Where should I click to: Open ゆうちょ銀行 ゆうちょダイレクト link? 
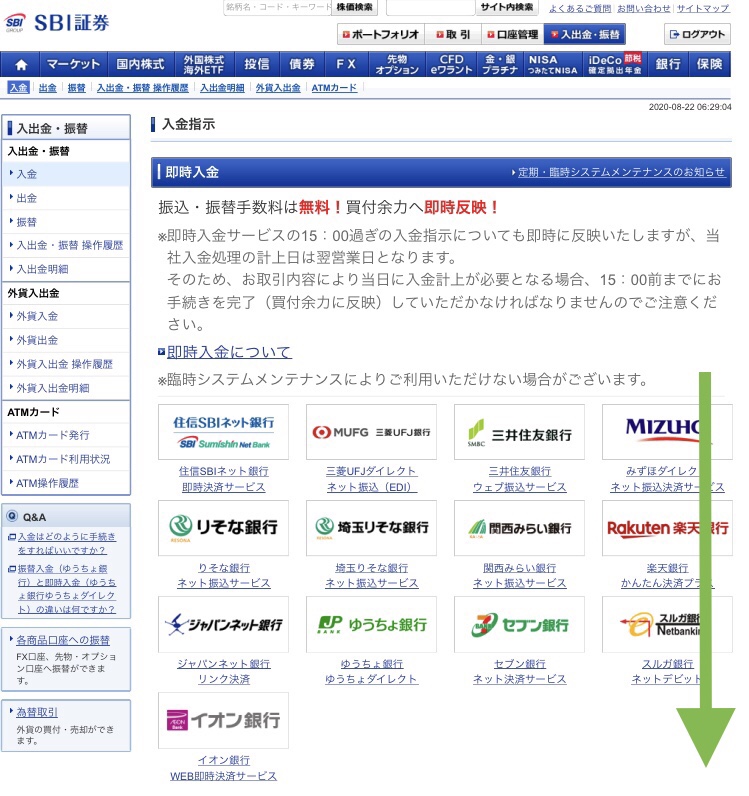(371, 672)
